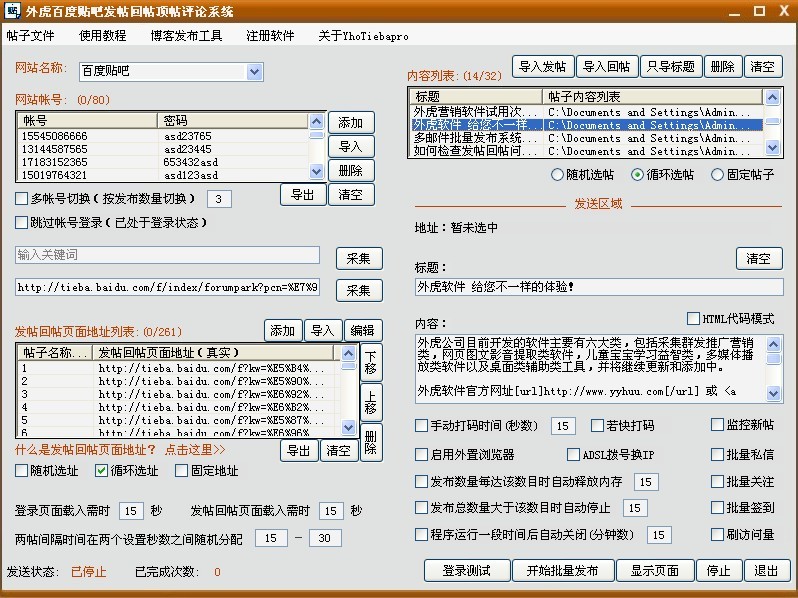Click address list scroll down arrow
This screenshot has width=798, height=598.
pos(349,428)
